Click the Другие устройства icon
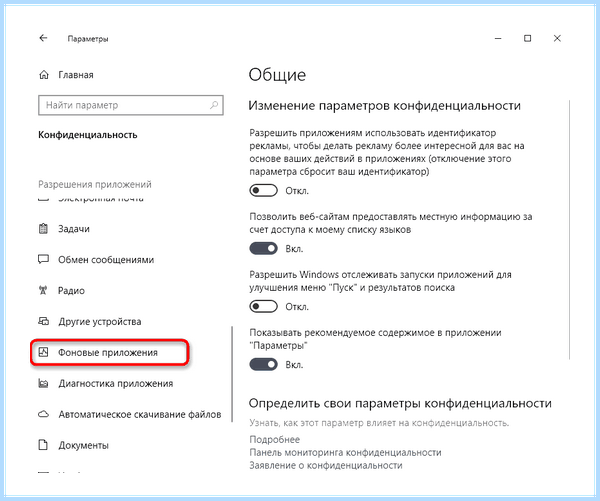This screenshot has width=600, height=501. point(44,321)
